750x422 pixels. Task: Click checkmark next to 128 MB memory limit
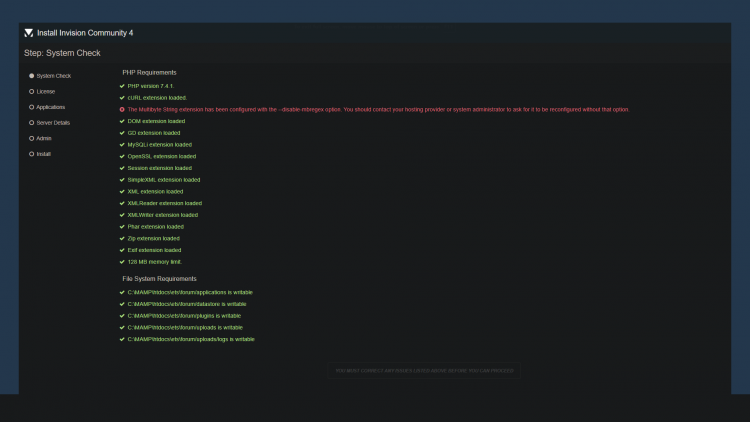click(122, 261)
